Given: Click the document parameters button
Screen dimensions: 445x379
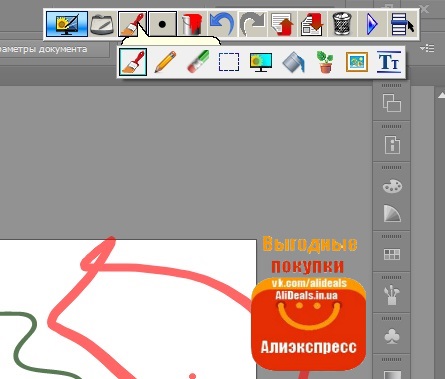Looking at the screenshot, I should pyautogui.click(x=55, y=49).
